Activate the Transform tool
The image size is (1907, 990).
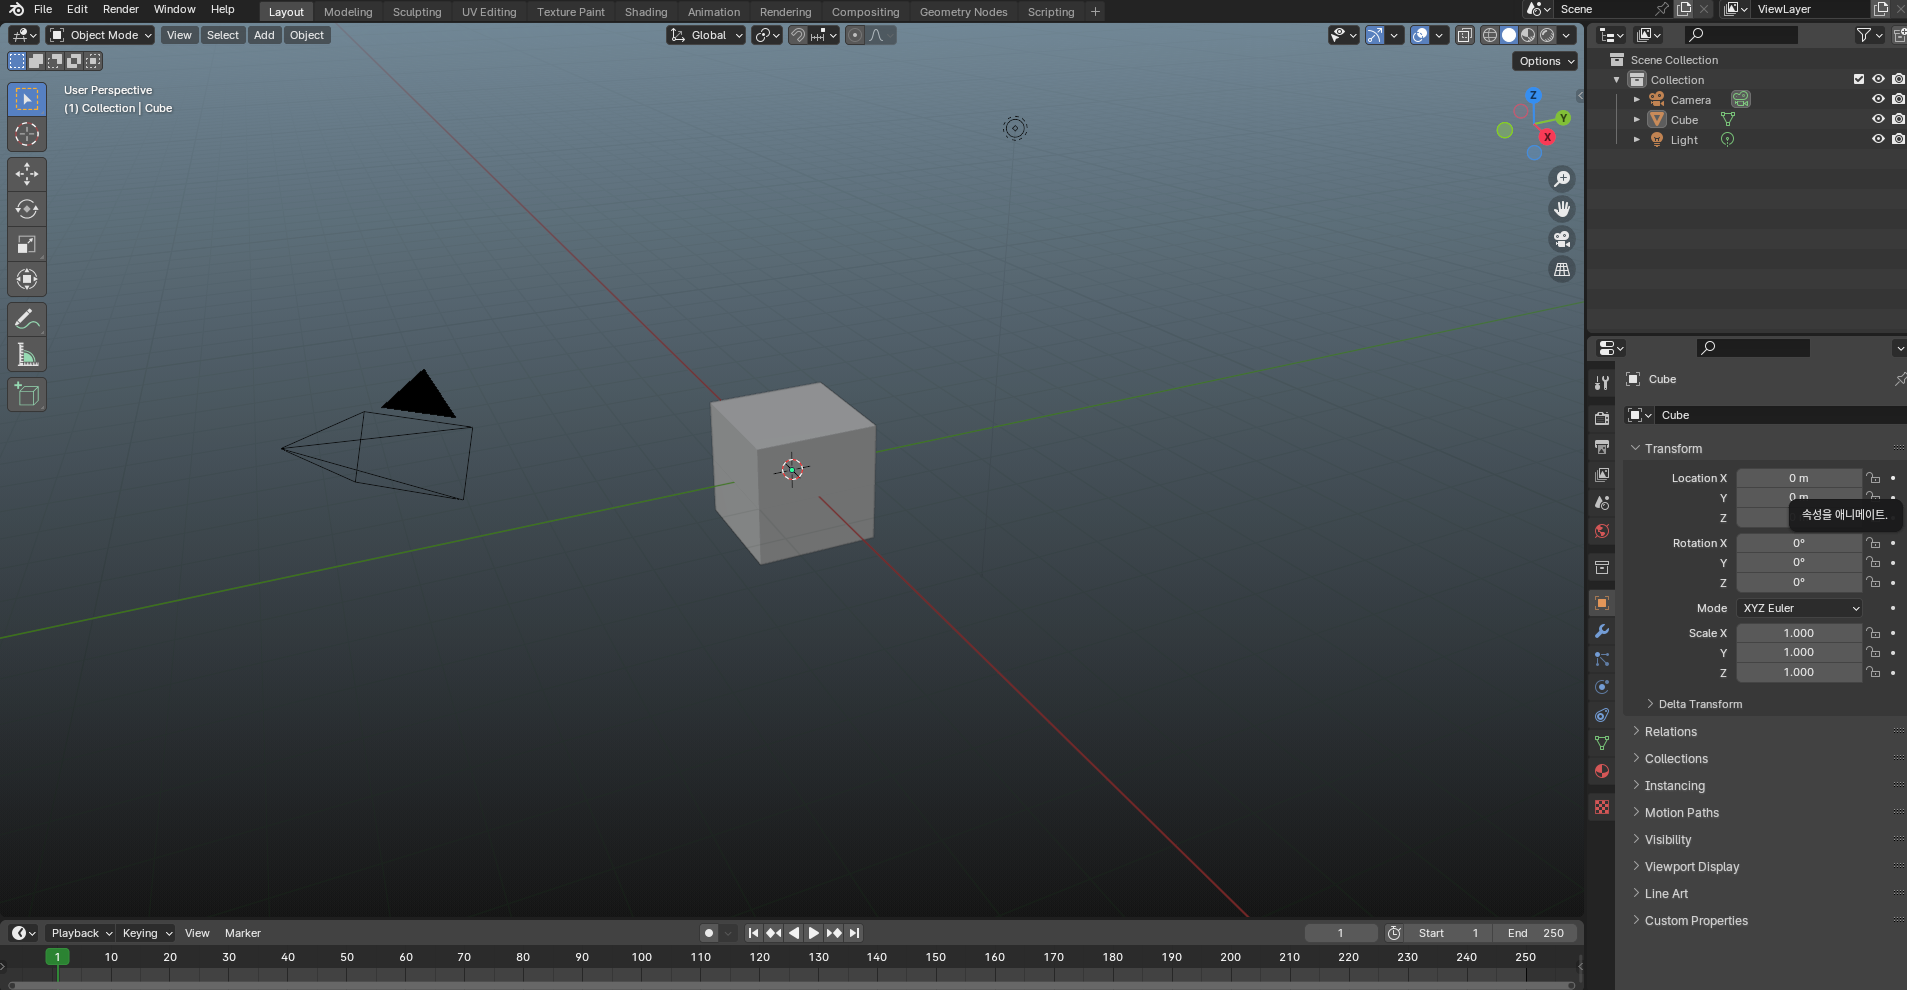(27, 279)
